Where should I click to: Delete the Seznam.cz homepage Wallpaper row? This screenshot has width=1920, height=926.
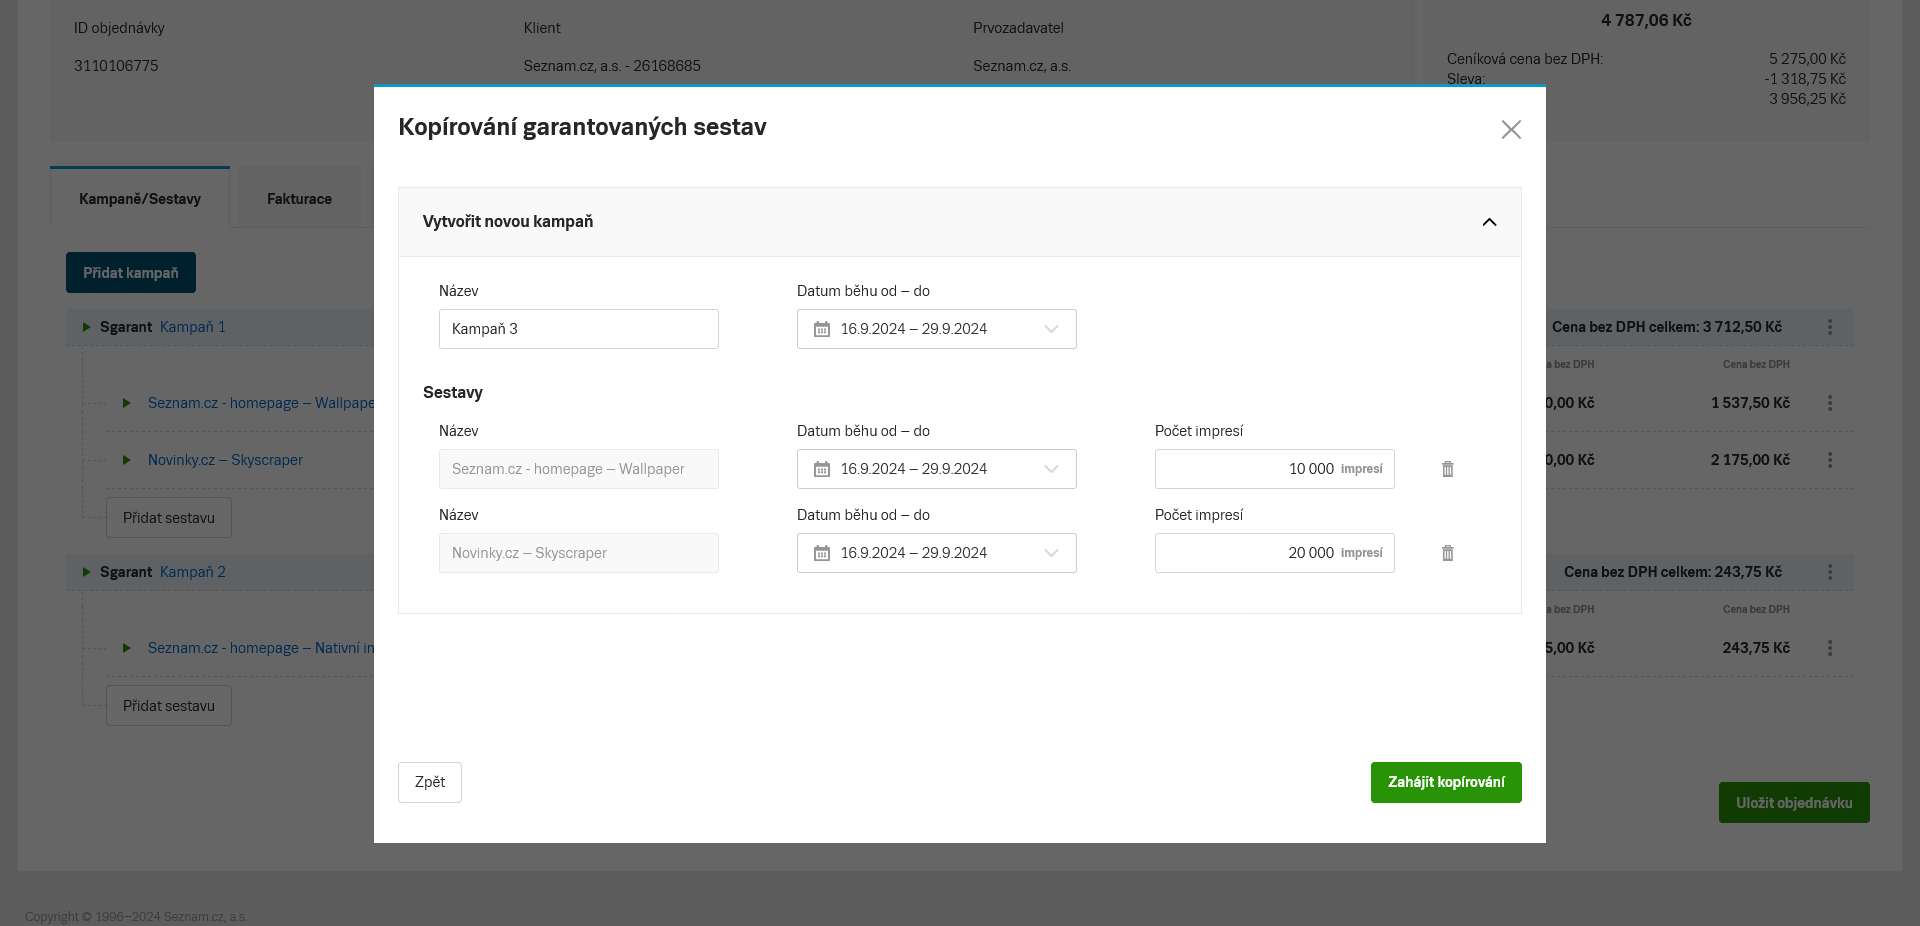1447,469
